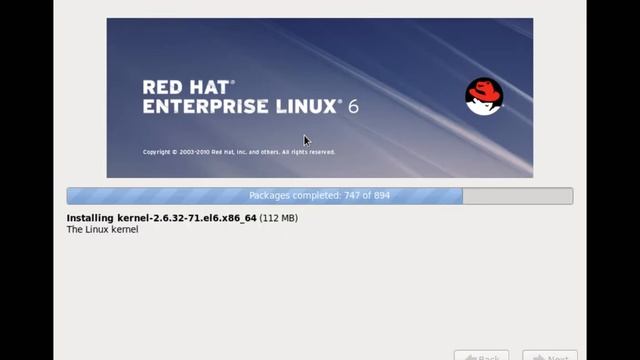640x360 pixels.
Task: Click 'The Linux kernel' description text
Action: click(x=102, y=229)
